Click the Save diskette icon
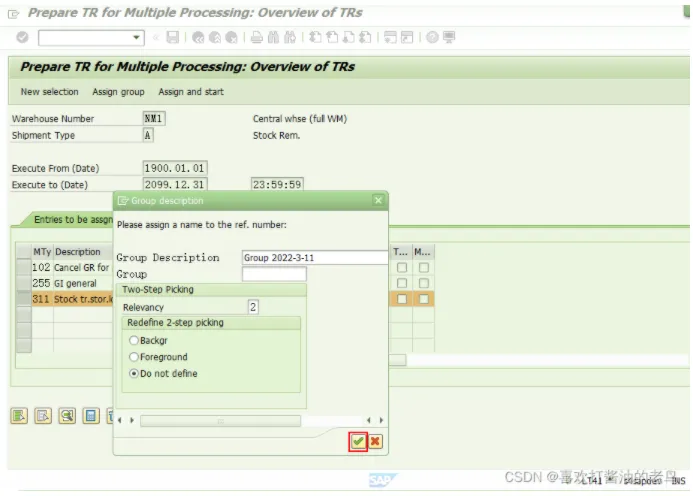This screenshot has height=496, width=693. click(172, 37)
